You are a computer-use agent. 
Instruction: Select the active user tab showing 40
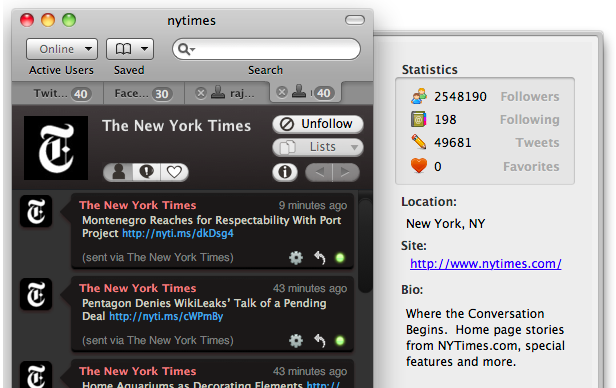306,92
